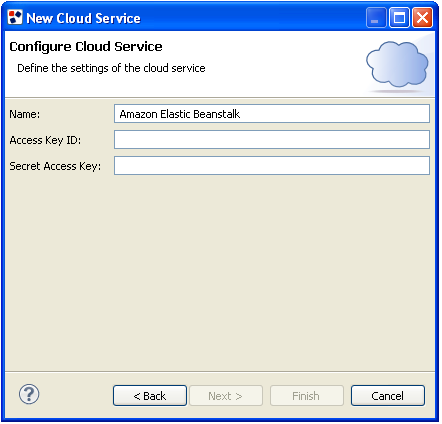Close the New Cloud Service dialog
442x424 pixels.
tap(422, 18)
